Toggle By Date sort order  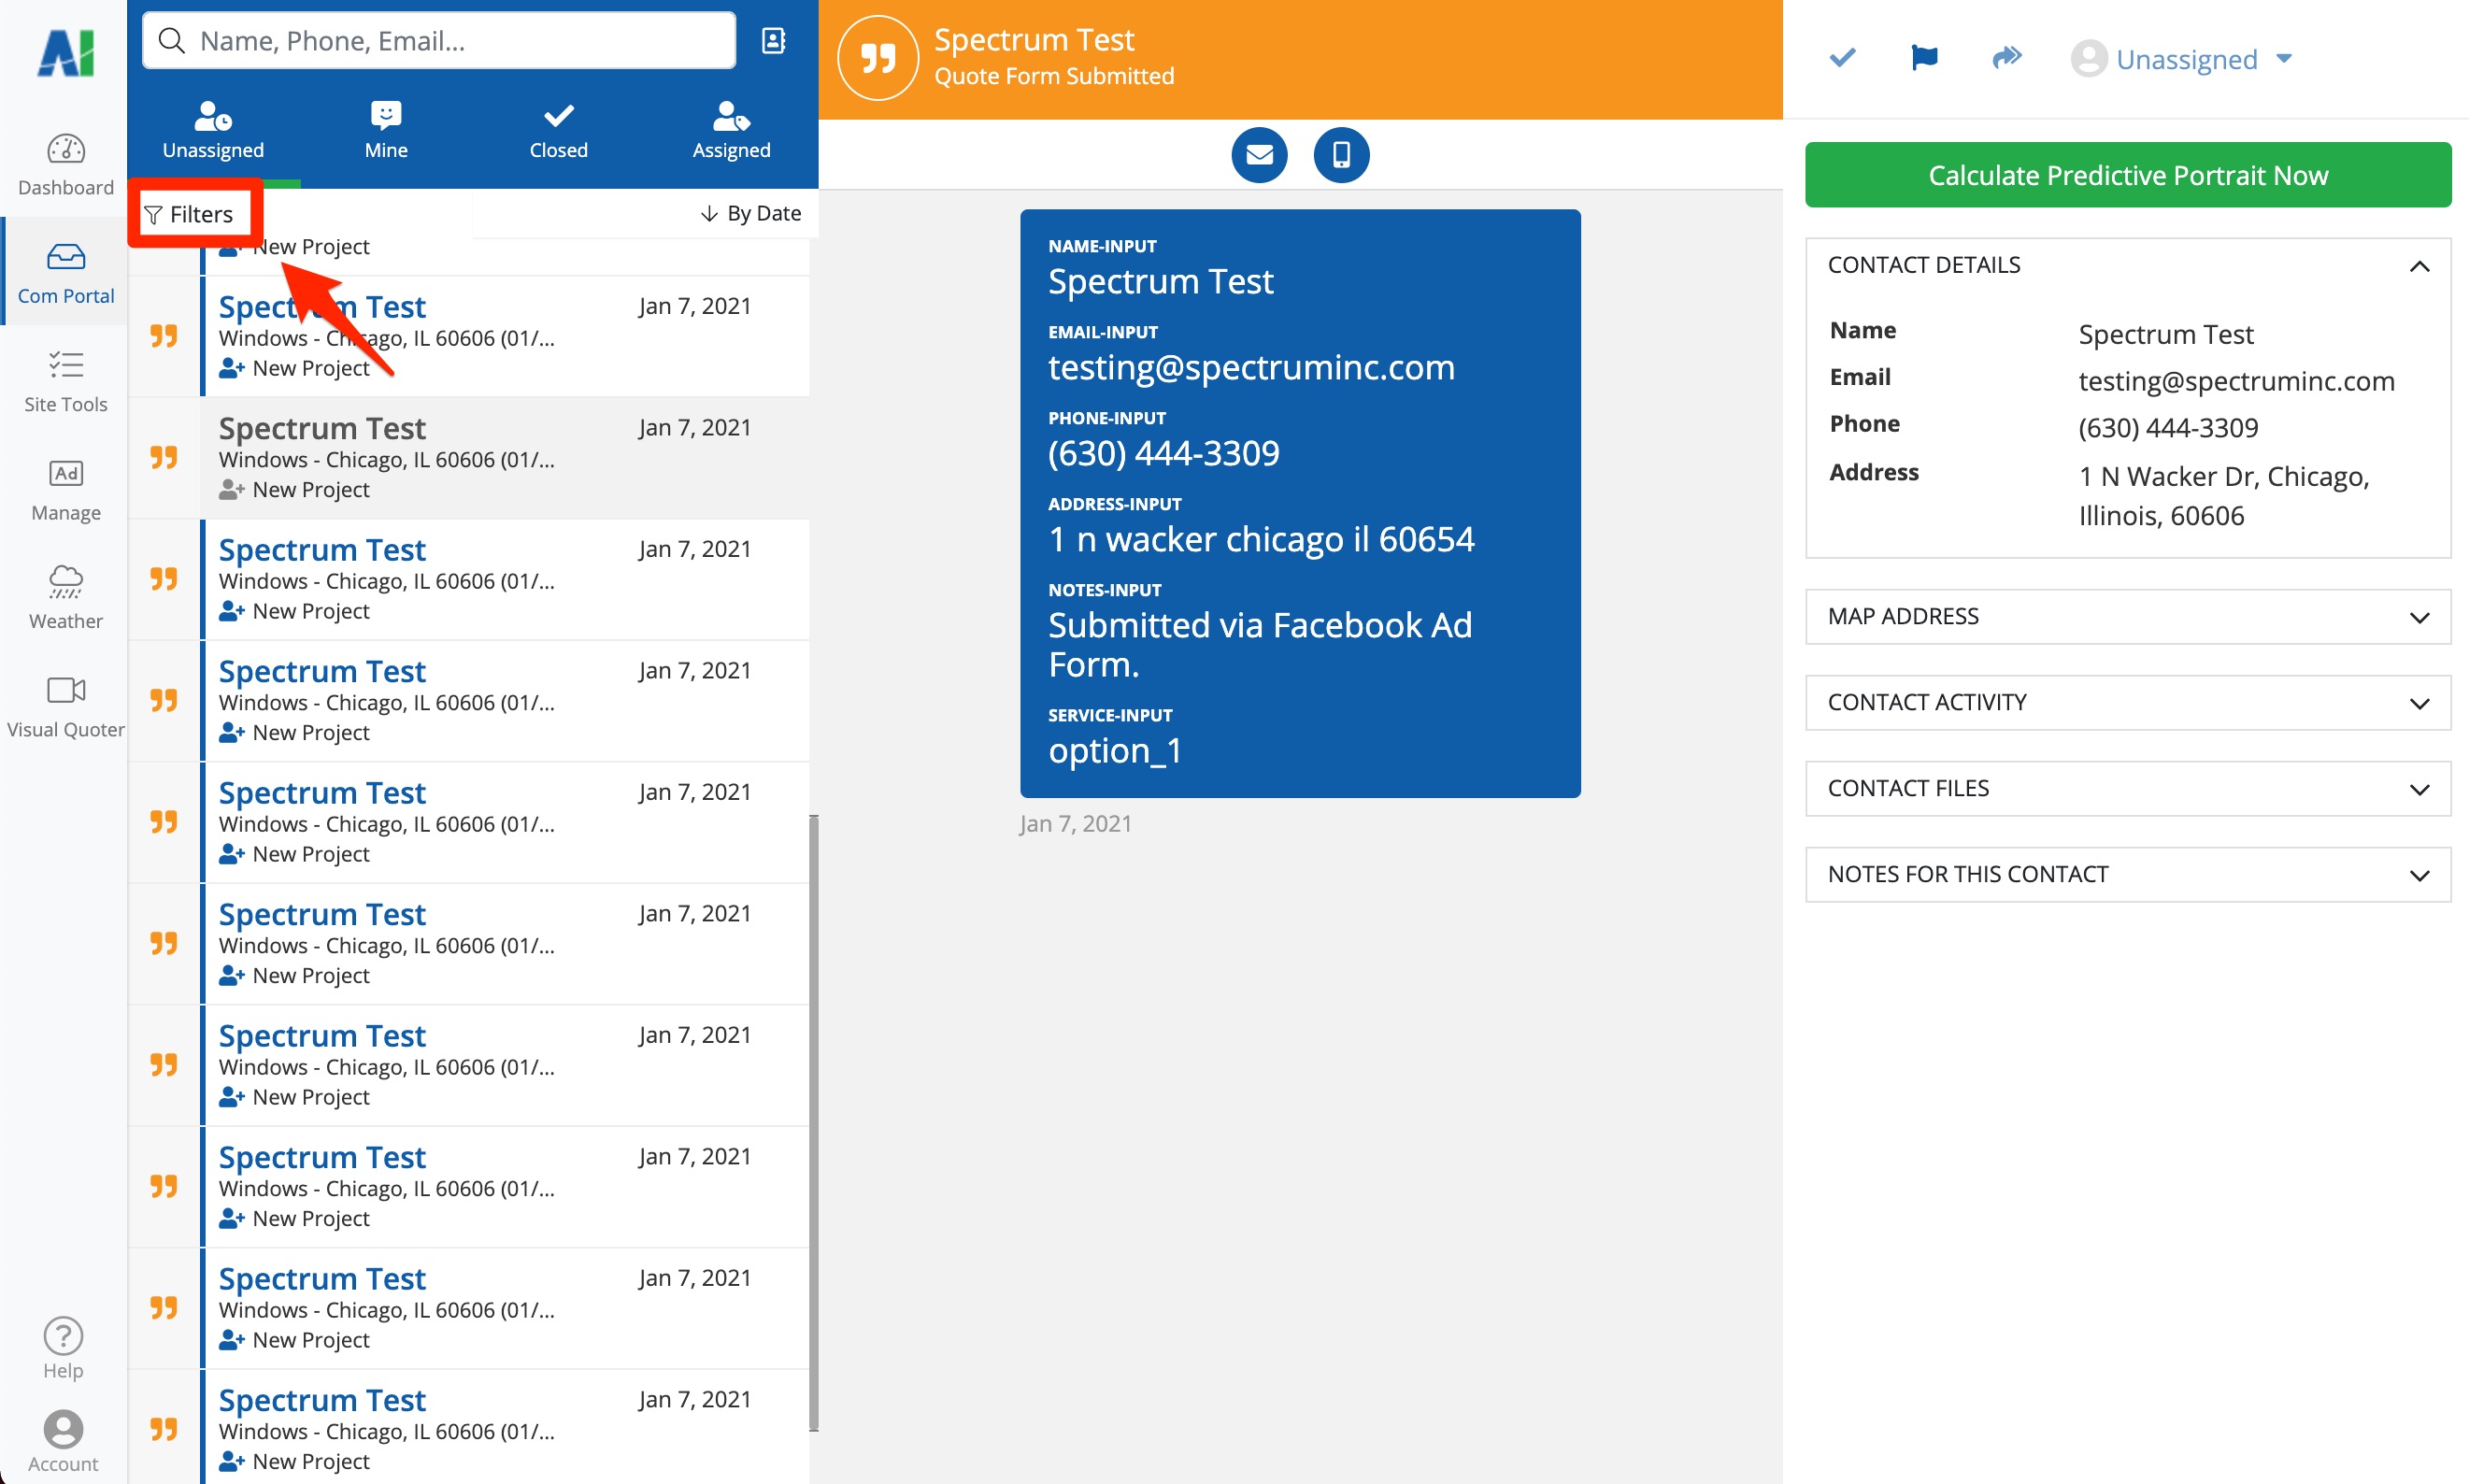[751, 213]
